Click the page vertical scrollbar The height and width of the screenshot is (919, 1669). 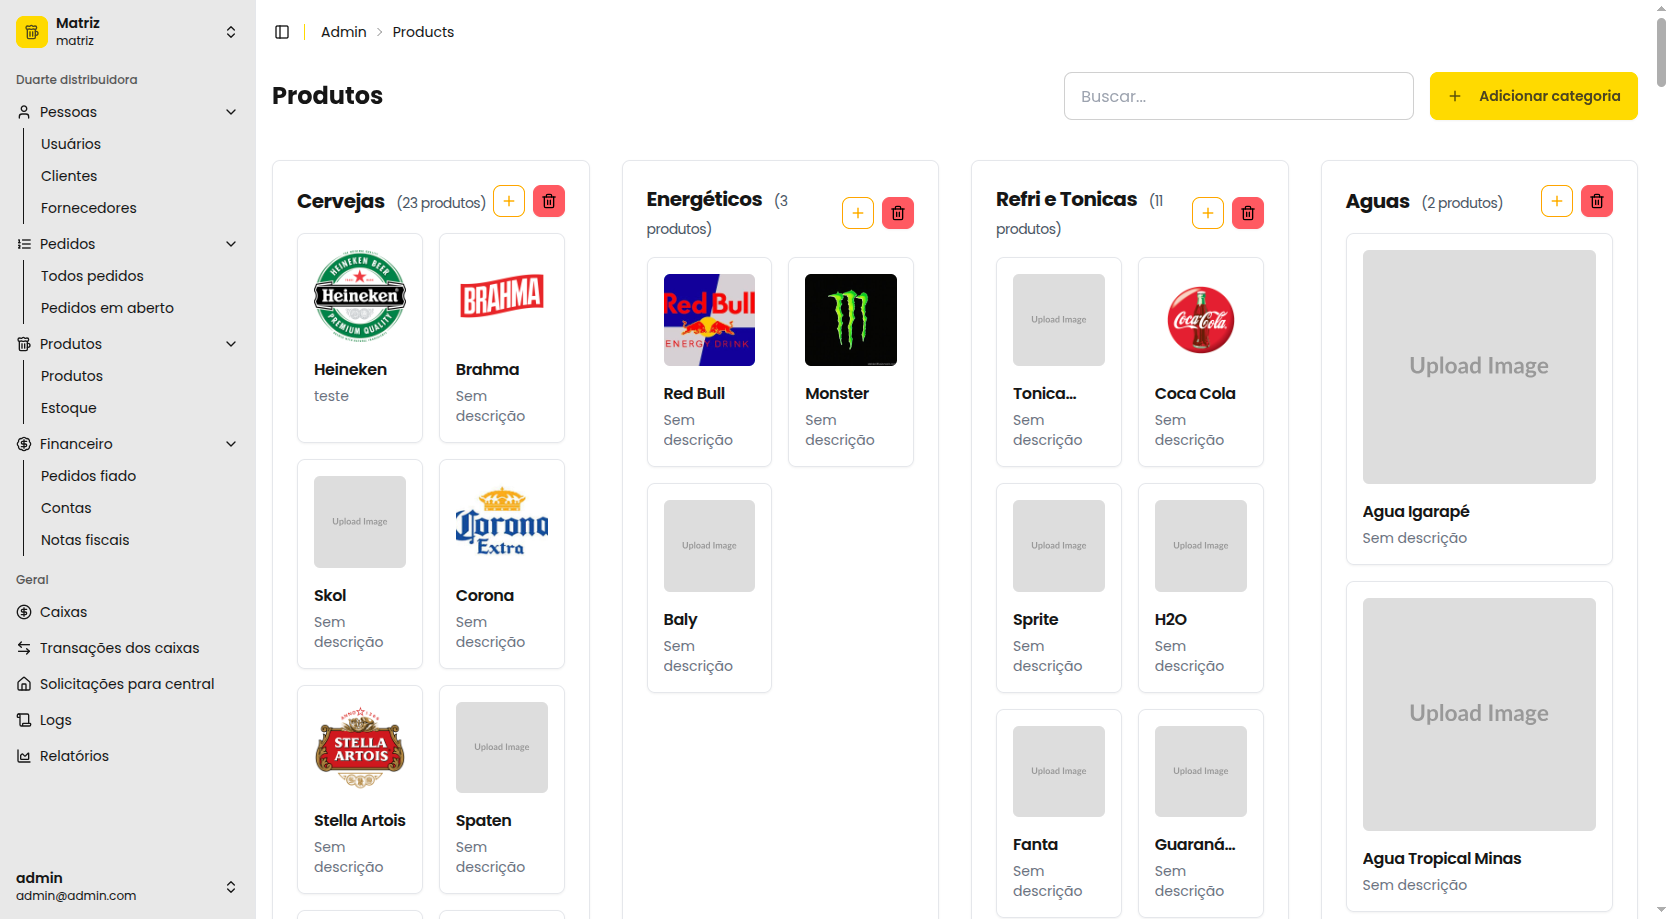click(x=1661, y=52)
